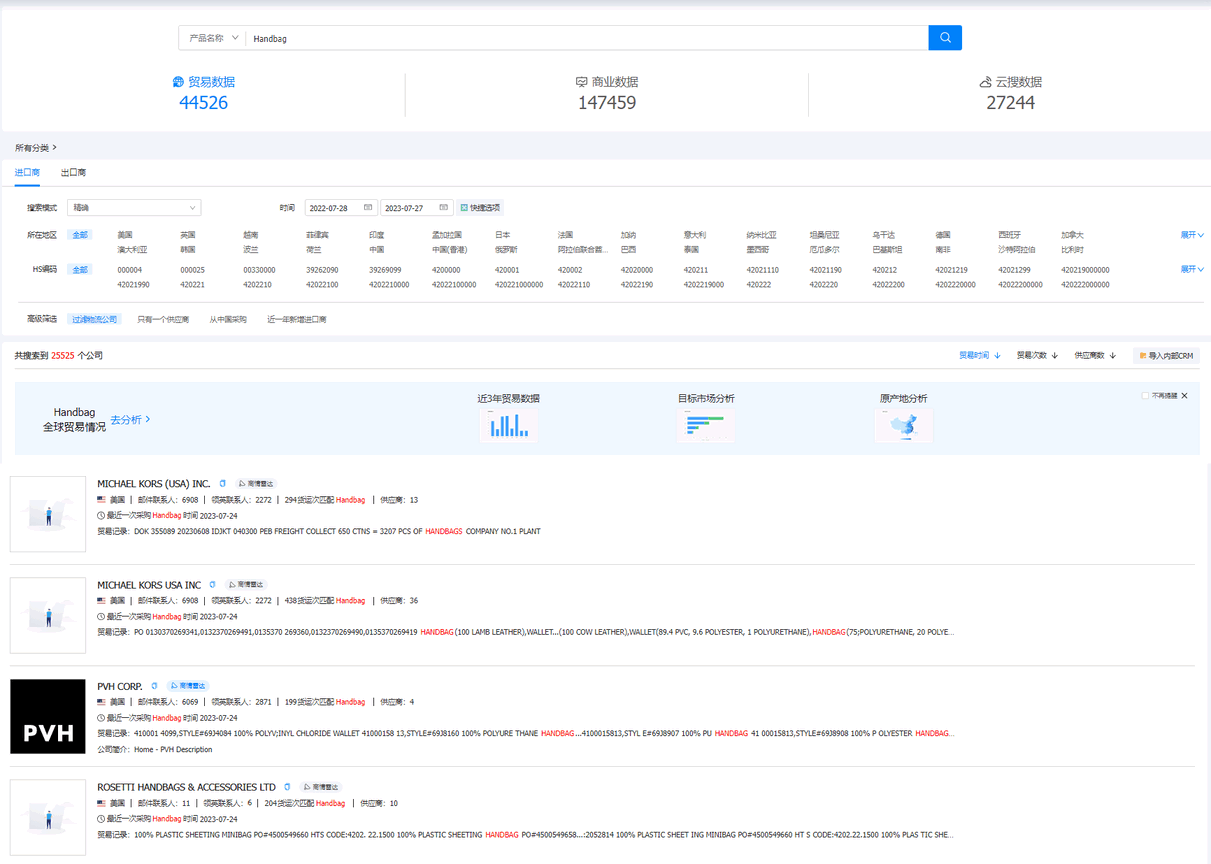Click the 去分析 link
Image resolution: width=1211 pixels, height=864 pixels.
click(x=130, y=420)
